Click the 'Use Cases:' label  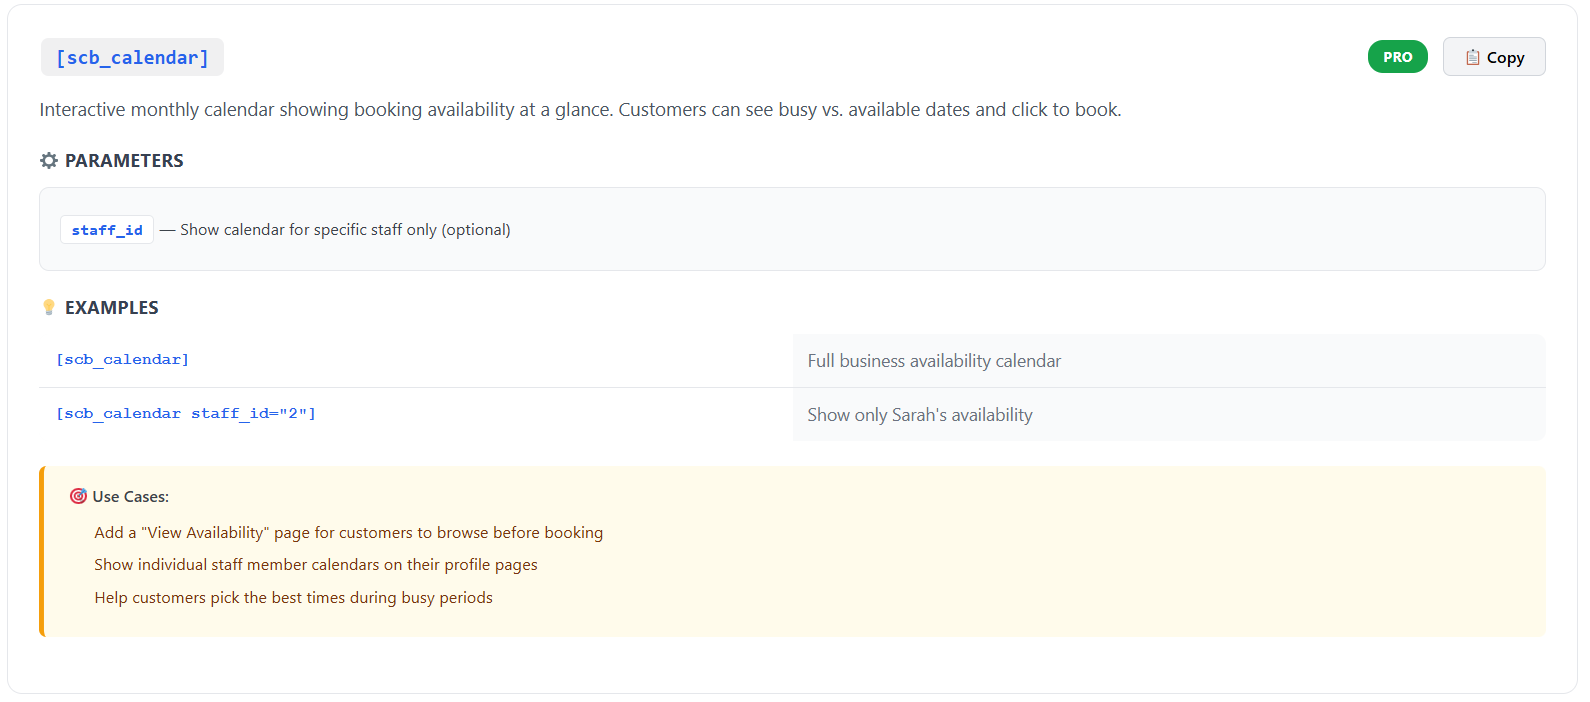(131, 496)
